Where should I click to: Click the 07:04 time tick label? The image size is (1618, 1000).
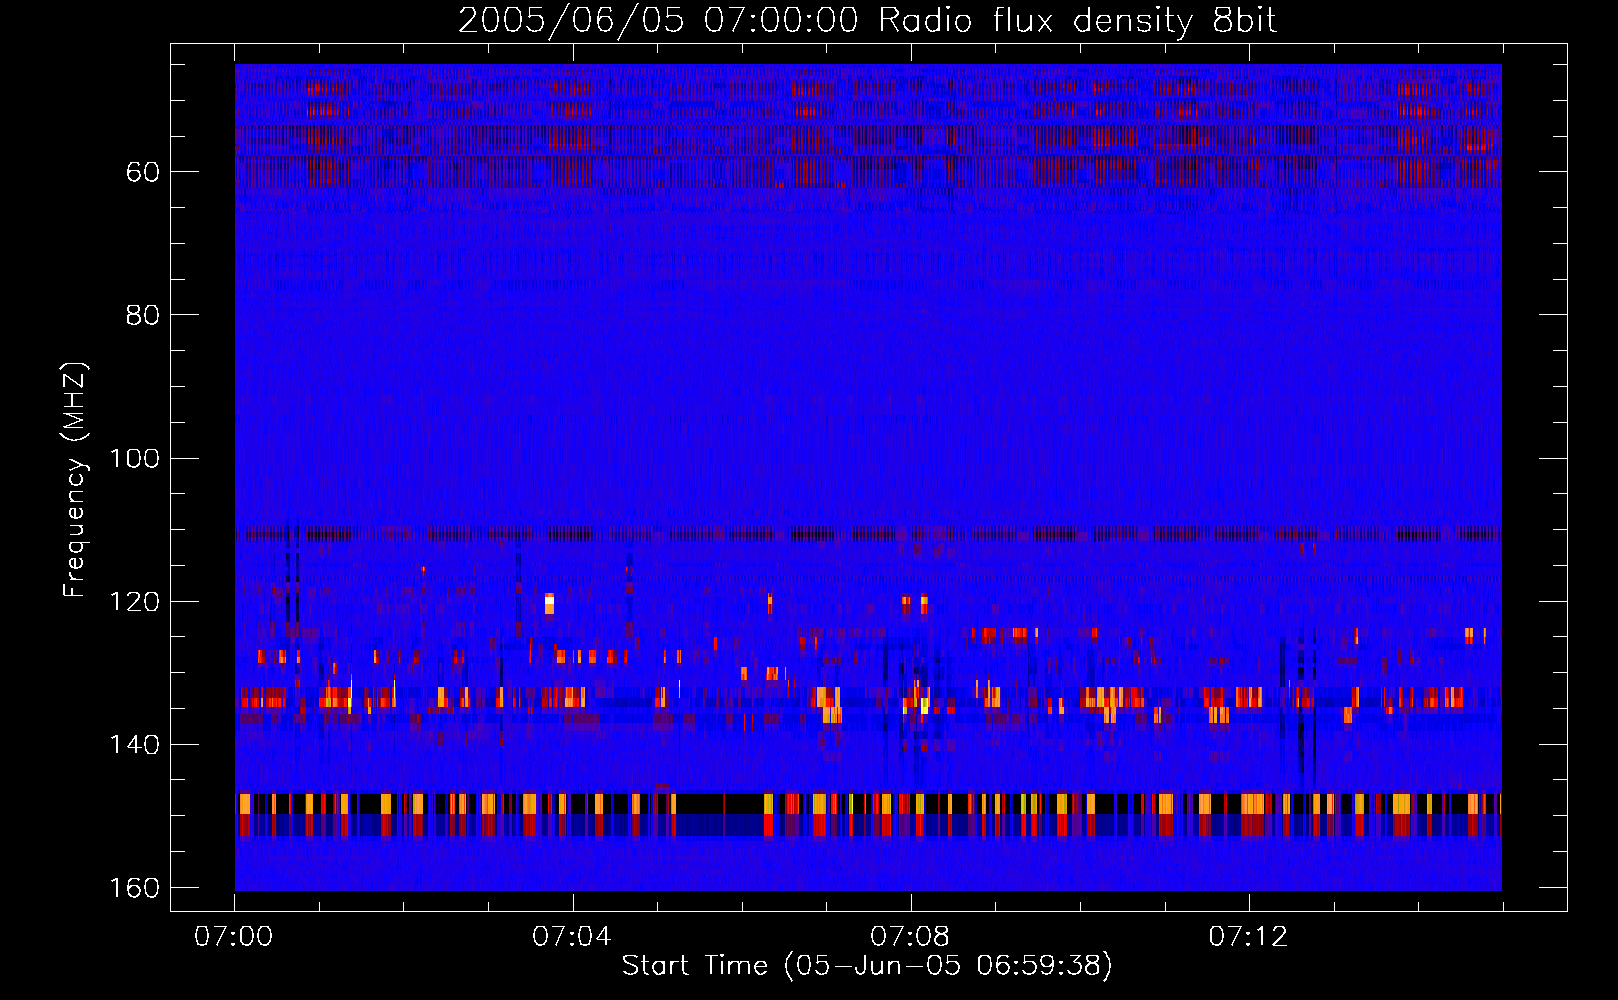click(x=572, y=937)
